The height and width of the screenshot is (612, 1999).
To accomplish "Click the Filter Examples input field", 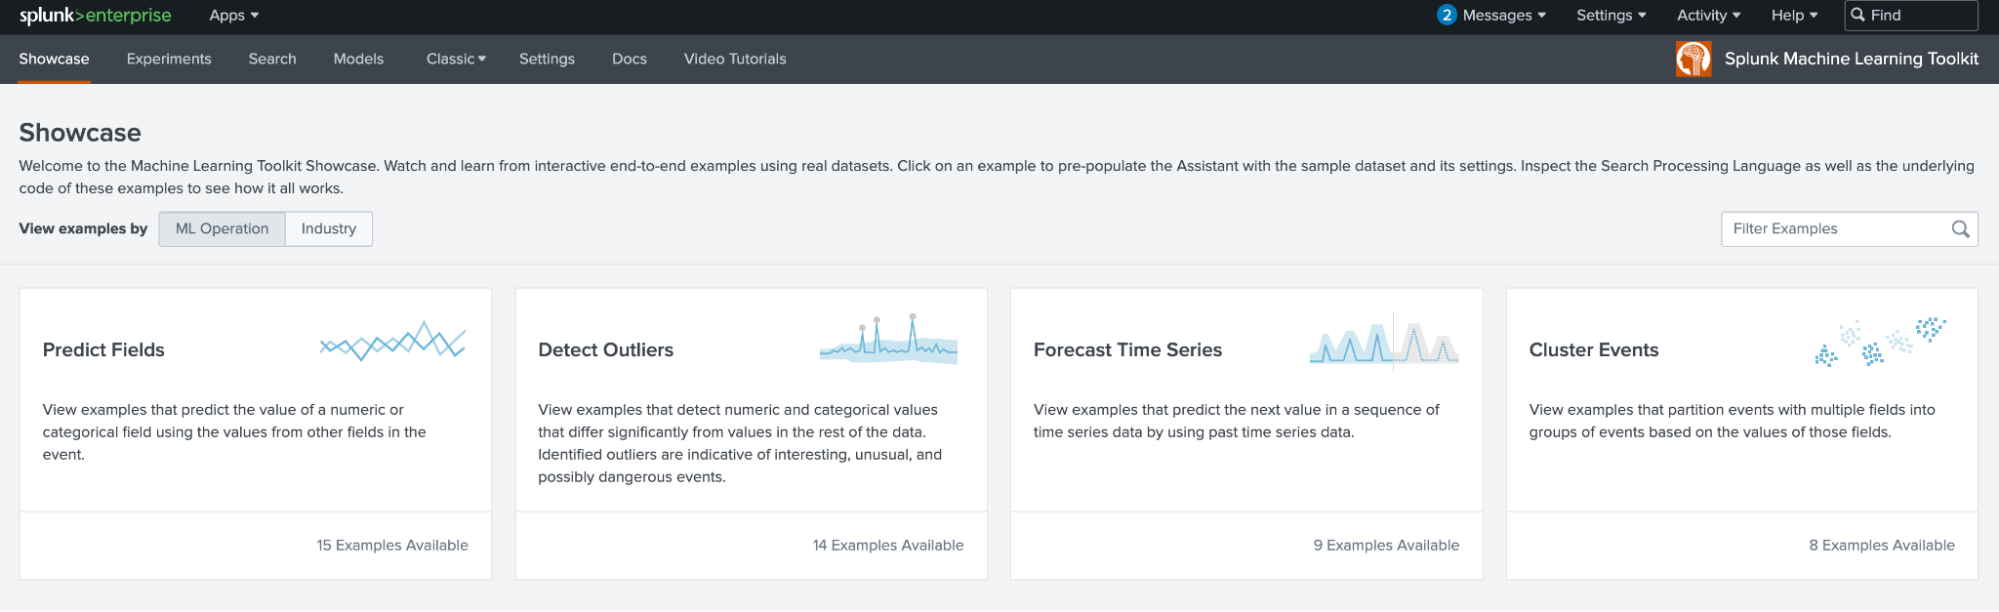I will [x=1849, y=229].
